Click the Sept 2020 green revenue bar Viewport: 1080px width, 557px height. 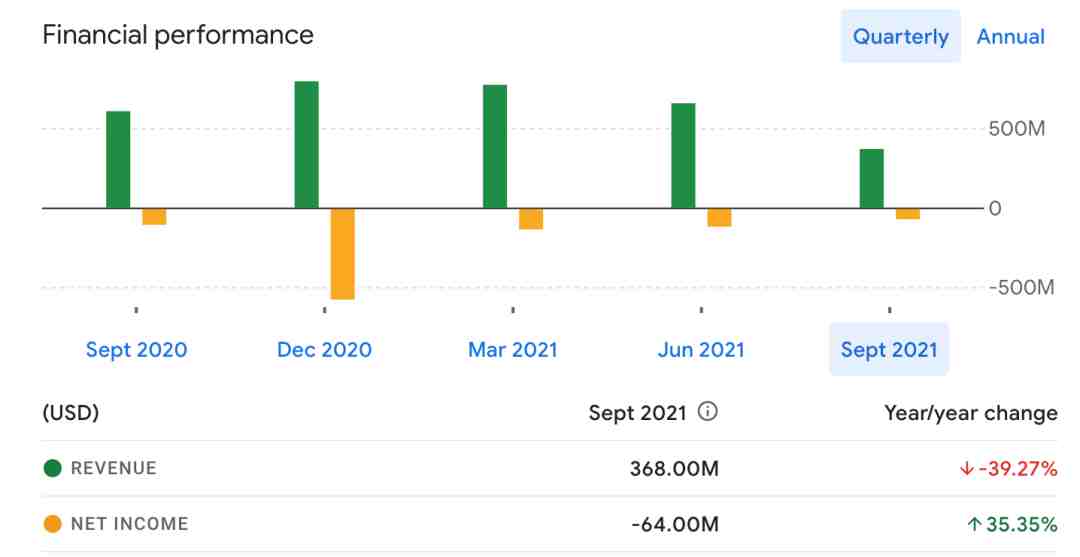(118, 160)
